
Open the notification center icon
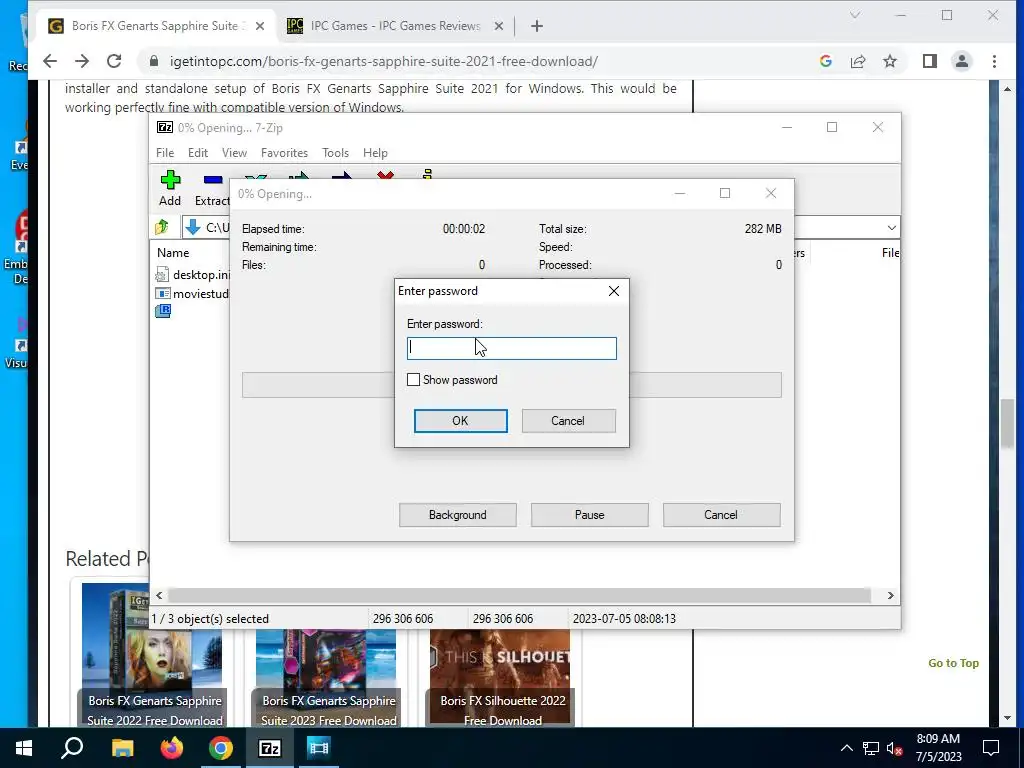(991, 748)
